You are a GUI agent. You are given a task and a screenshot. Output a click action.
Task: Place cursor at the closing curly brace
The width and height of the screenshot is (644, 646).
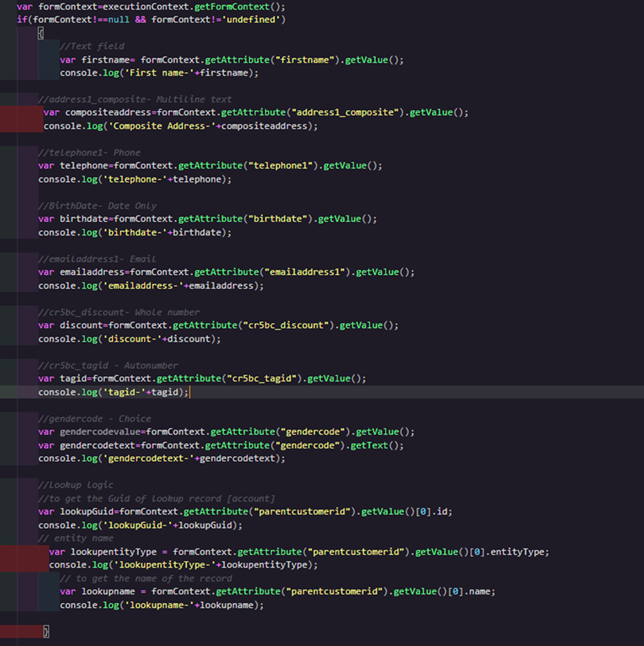pyautogui.click(x=46, y=631)
